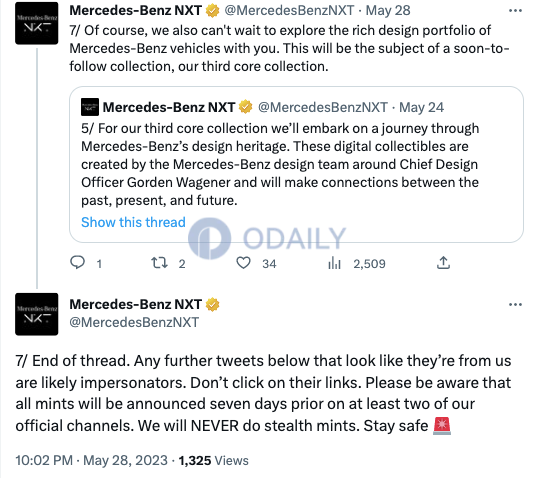Open the avatar on the End of thread tweet
Screen dimensions: 535x478
37,314
